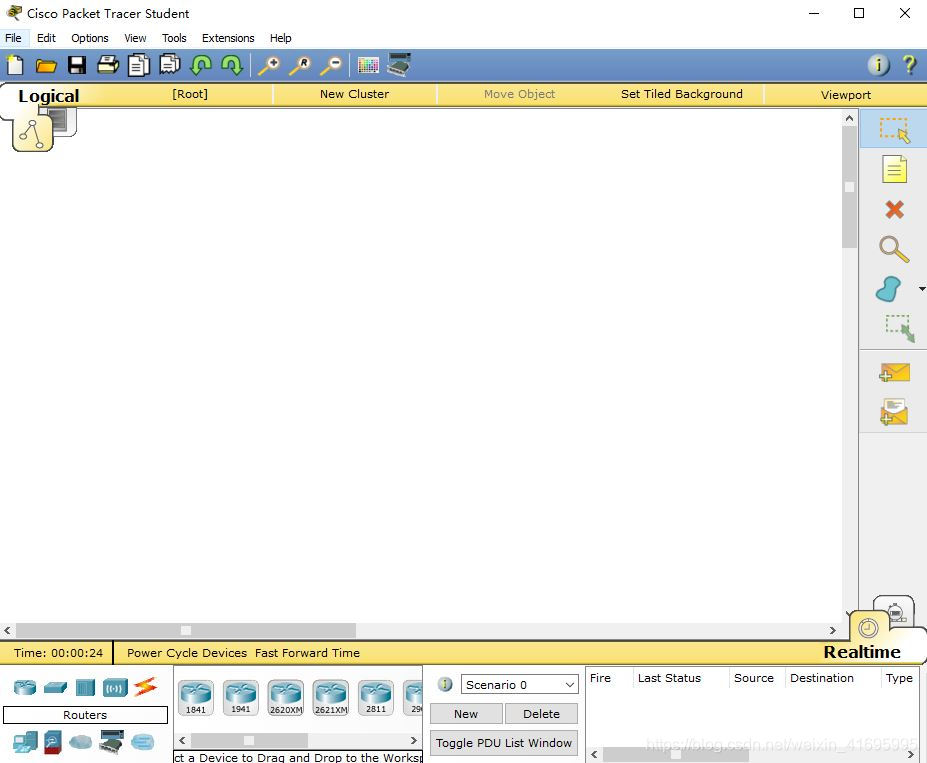The width and height of the screenshot is (927, 763).
Task: Undo with the left green arrow
Action: (201, 65)
